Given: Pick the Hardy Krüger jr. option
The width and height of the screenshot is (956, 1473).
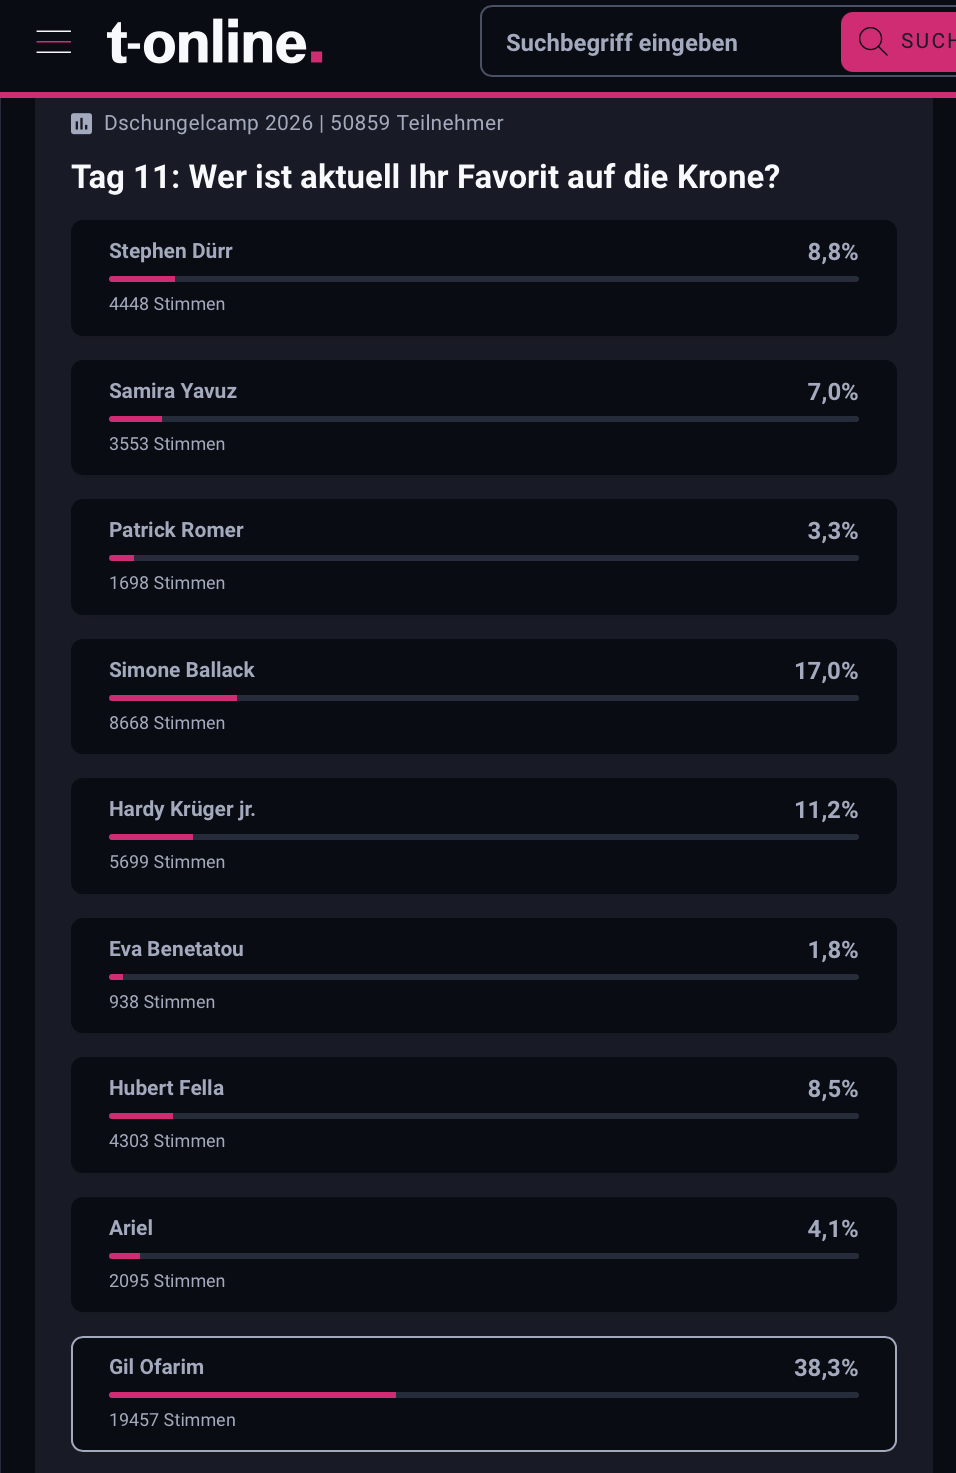Looking at the screenshot, I should click(483, 836).
